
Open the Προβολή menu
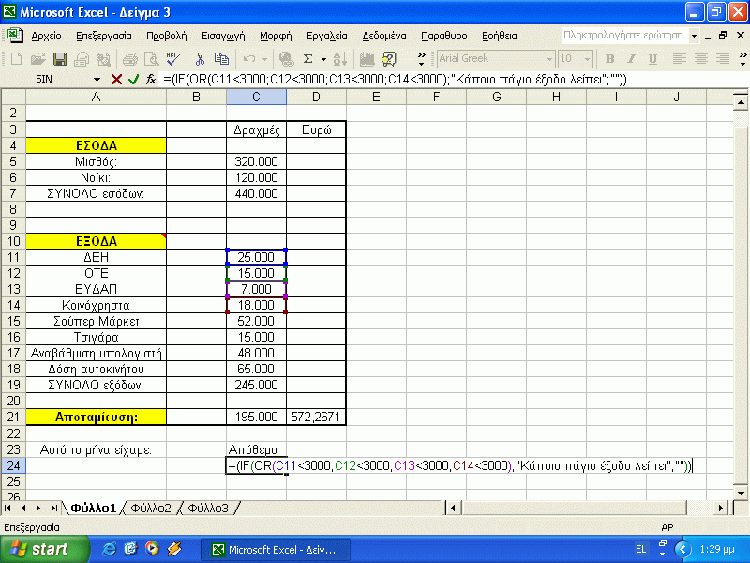tap(166, 36)
